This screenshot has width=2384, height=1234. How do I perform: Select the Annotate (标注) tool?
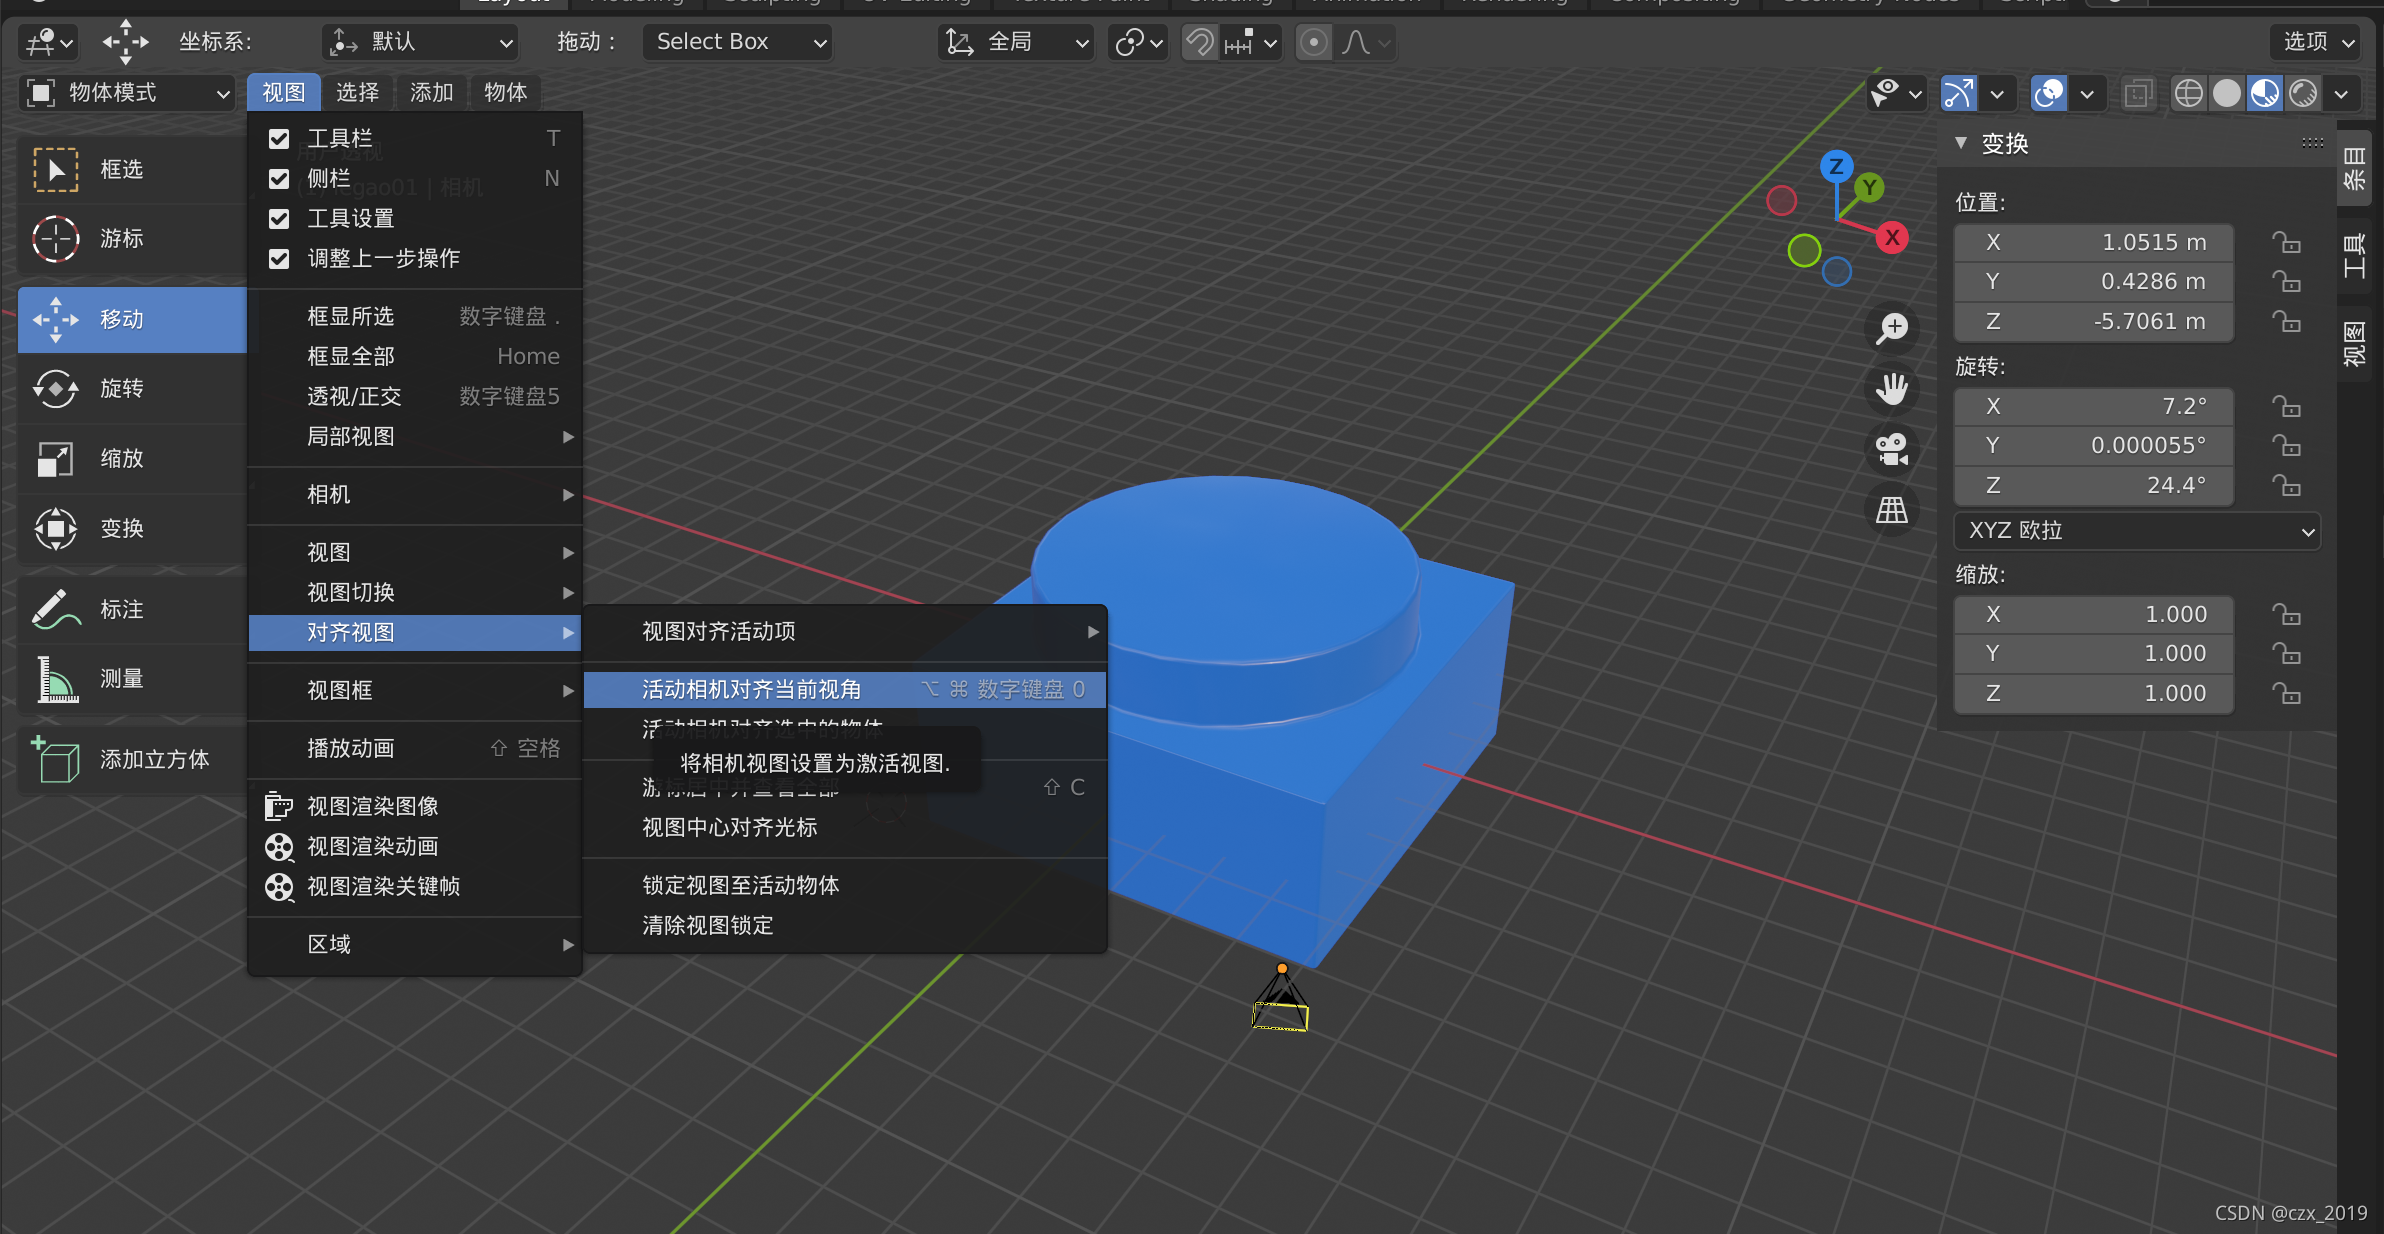click(x=120, y=609)
